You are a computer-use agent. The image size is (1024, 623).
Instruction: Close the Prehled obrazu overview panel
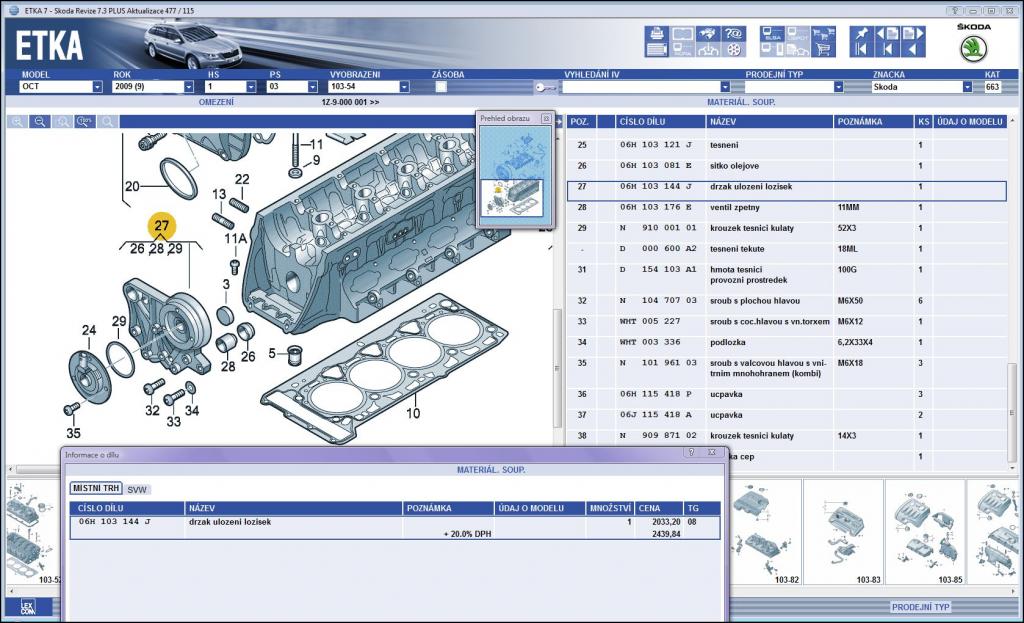[546, 118]
